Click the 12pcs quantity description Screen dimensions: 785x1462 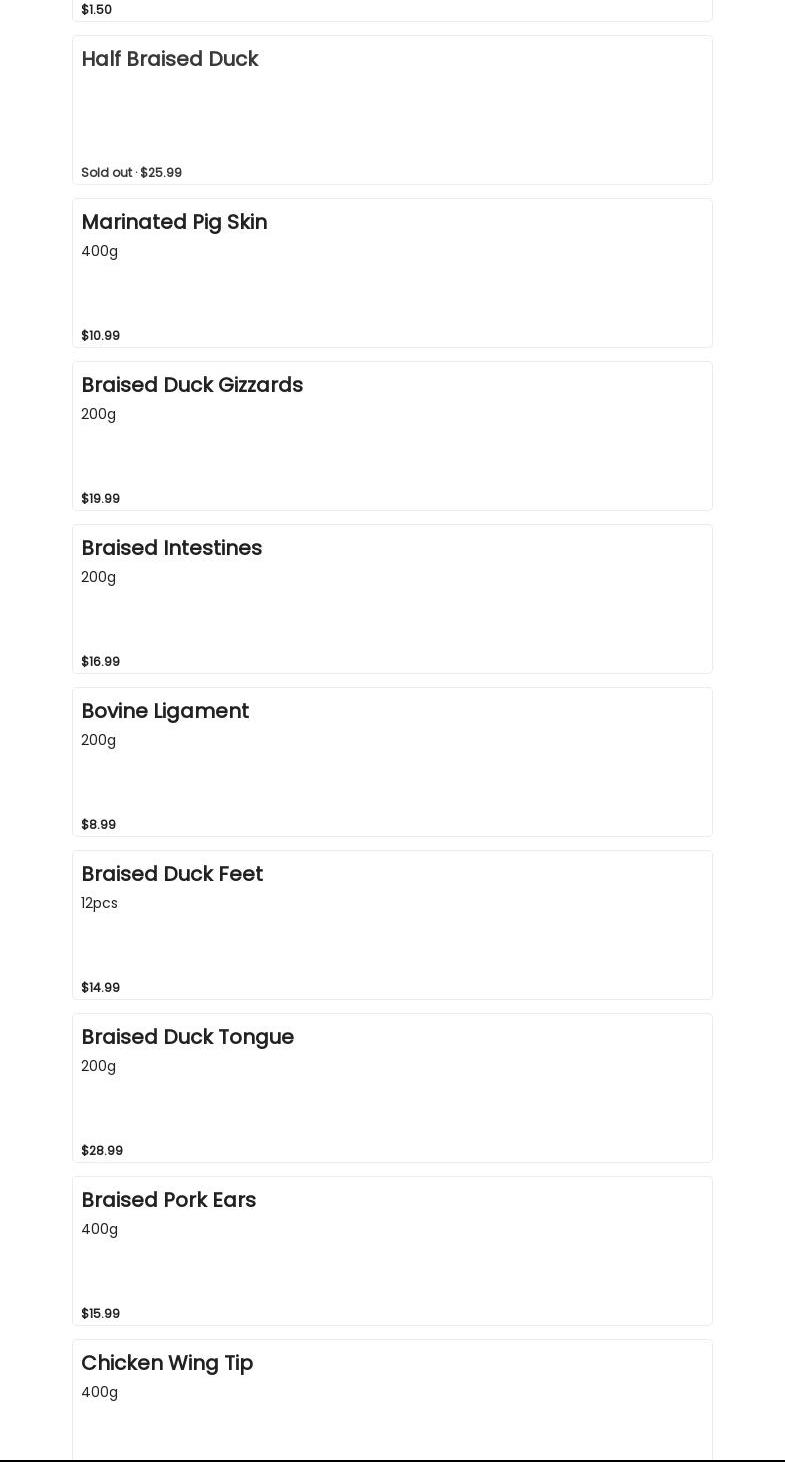point(99,903)
